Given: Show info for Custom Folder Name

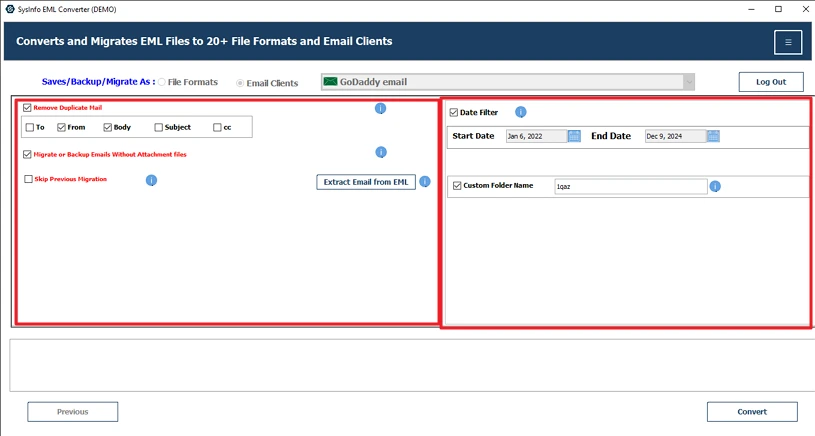Looking at the screenshot, I should tap(715, 186).
